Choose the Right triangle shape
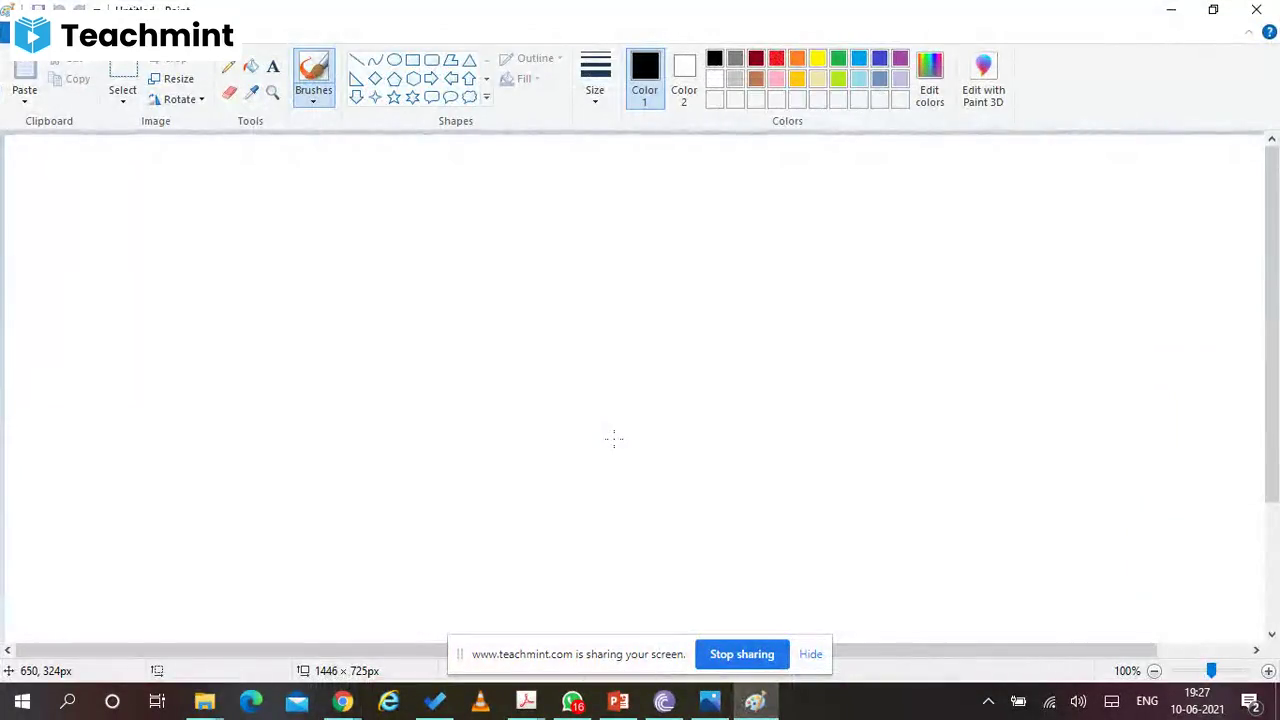The height and width of the screenshot is (720, 1280). point(356,79)
